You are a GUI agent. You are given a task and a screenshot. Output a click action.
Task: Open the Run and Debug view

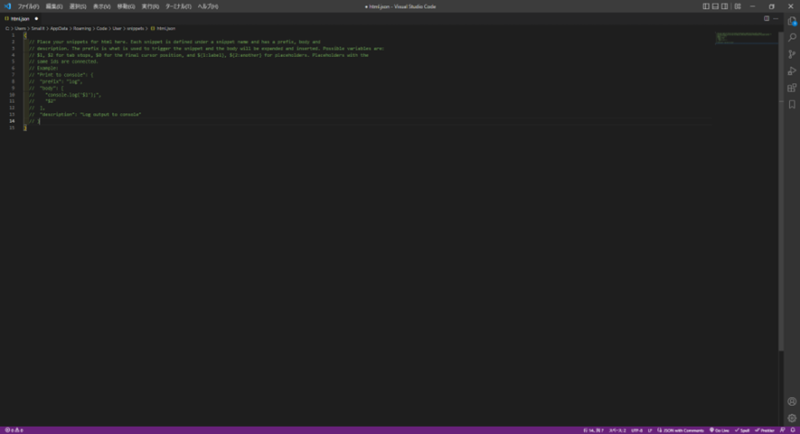[x=791, y=70]
